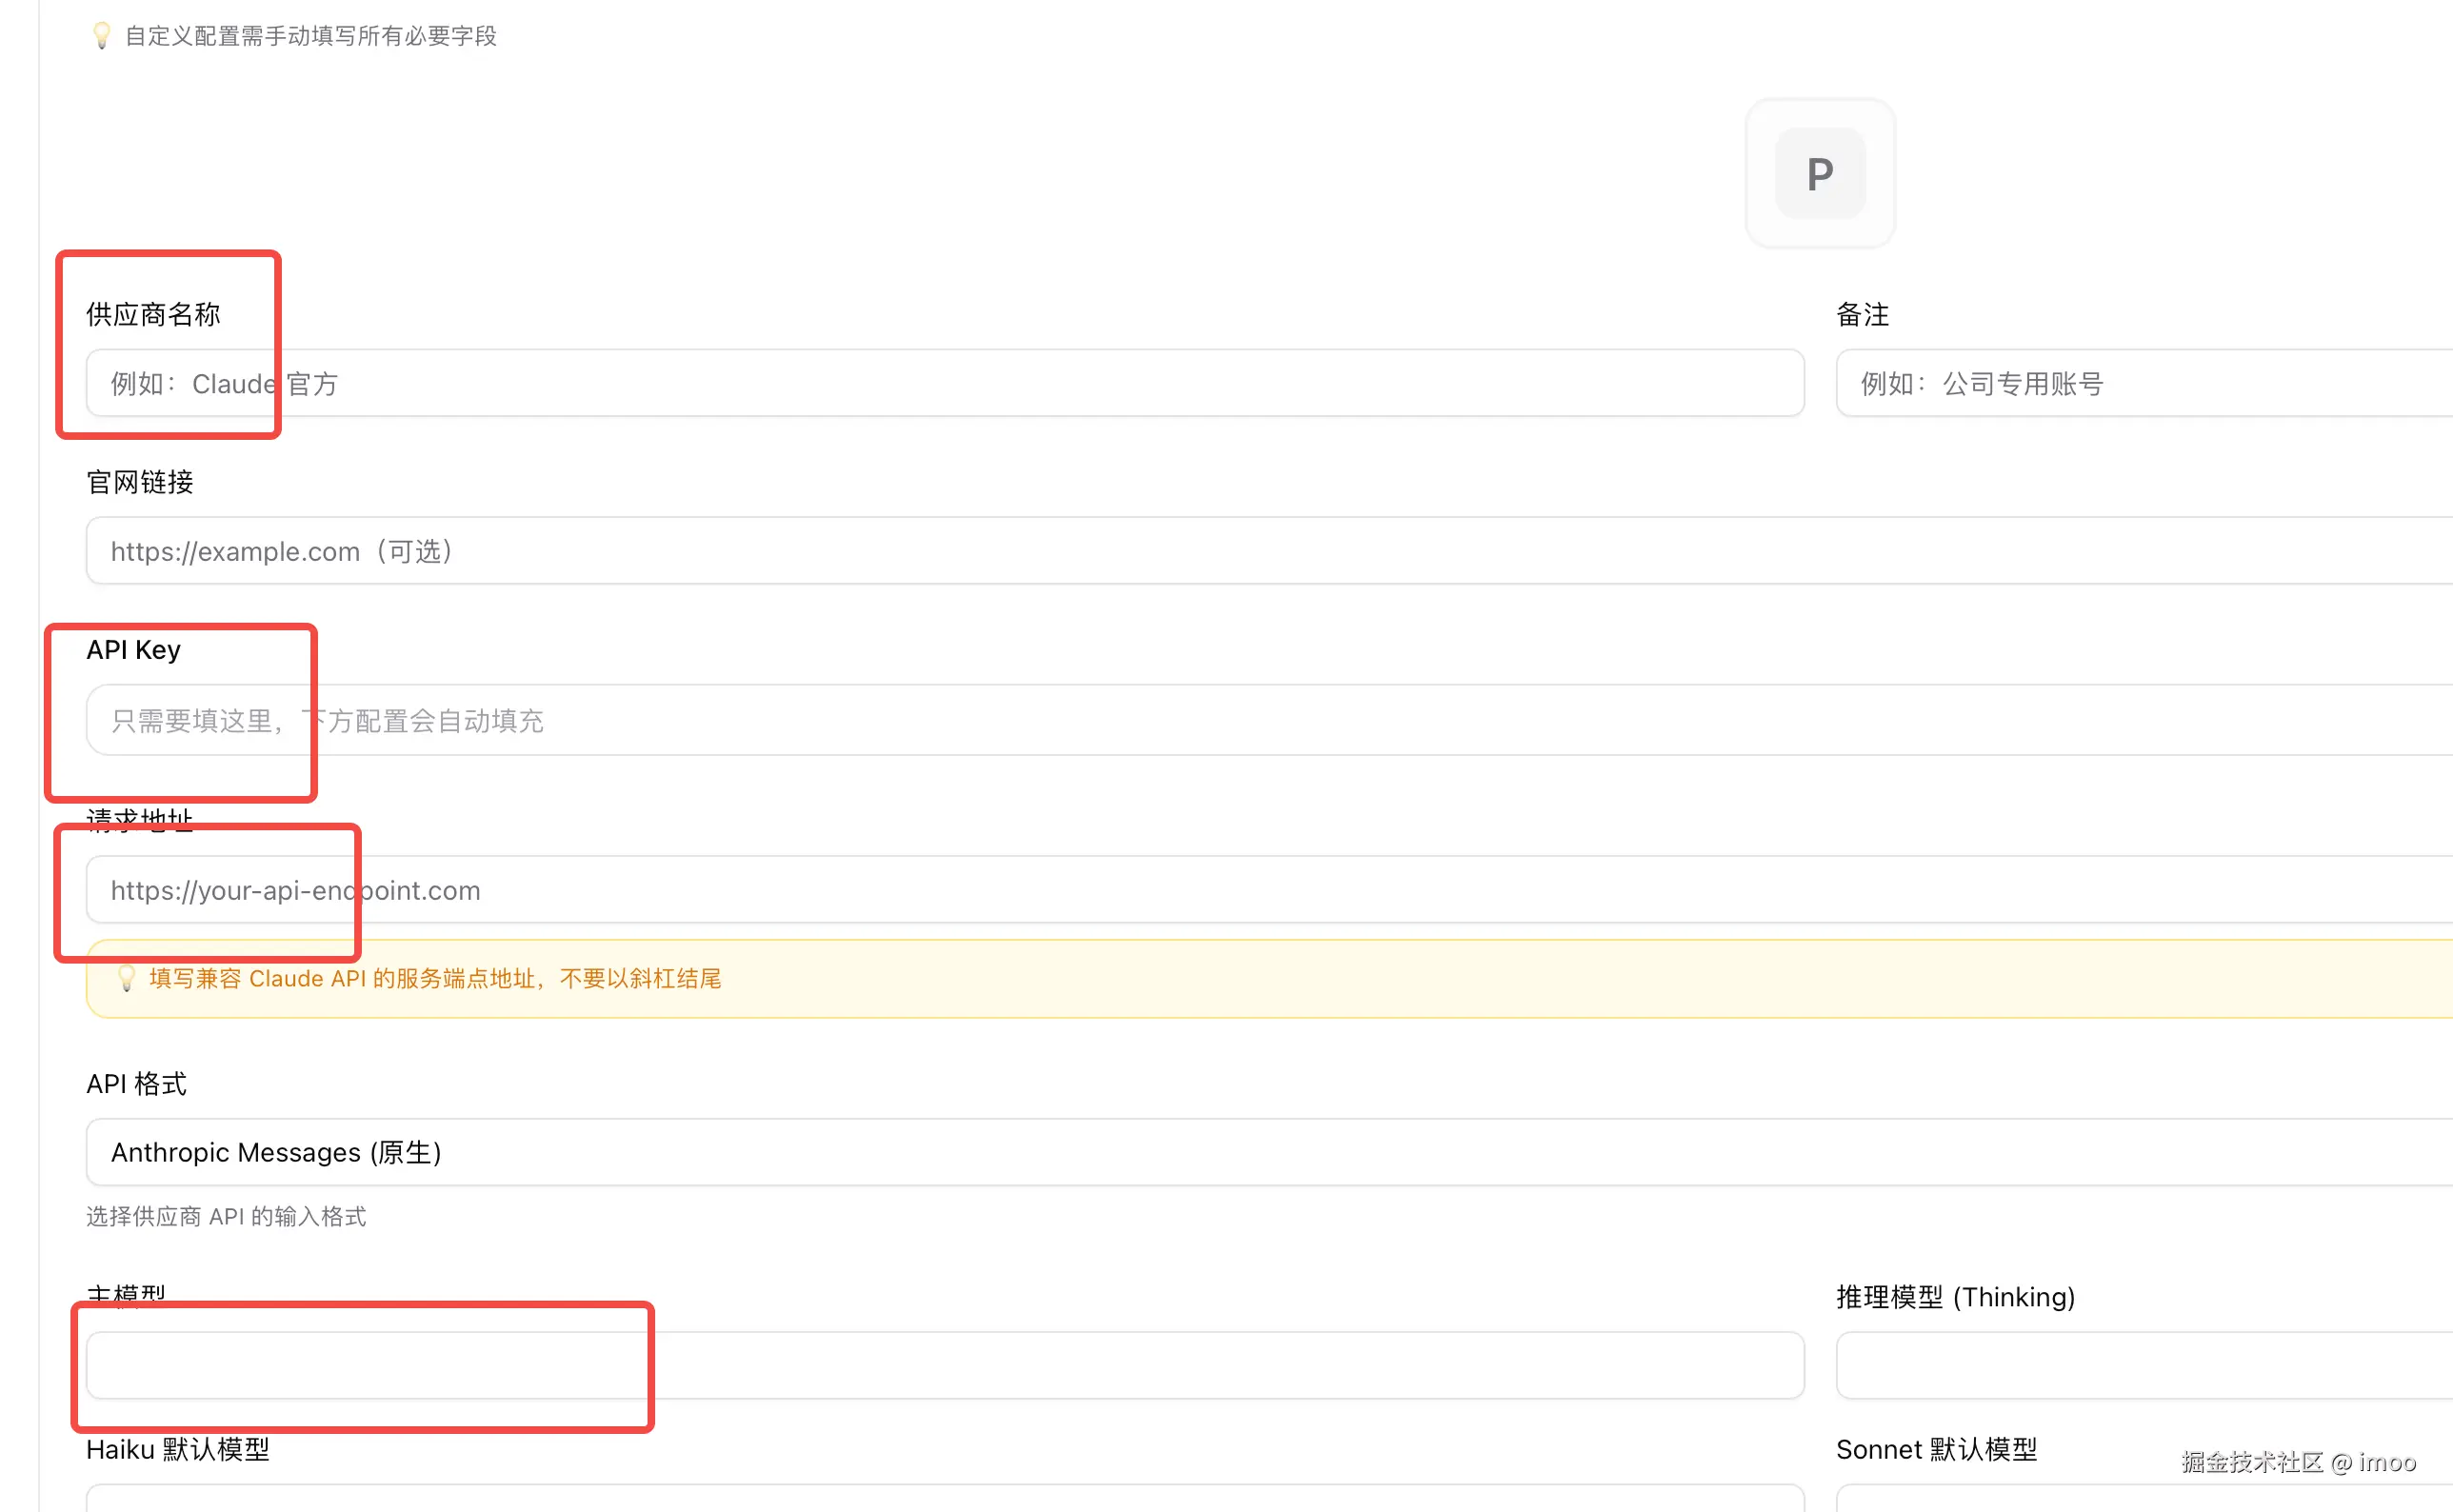Click the 填写兼容 Claude API hint text
This screenshot has height=1512, width=2453.
click(435, 978)
